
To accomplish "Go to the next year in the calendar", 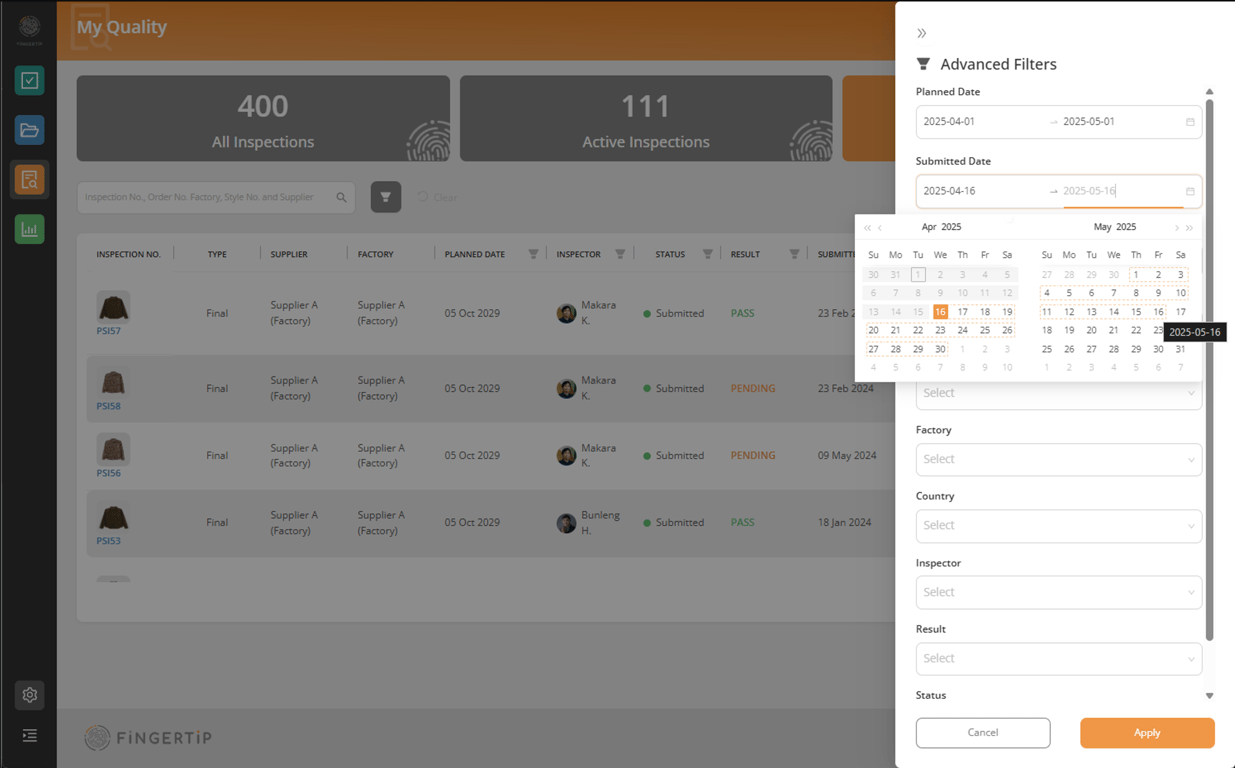I will 1189,228.
